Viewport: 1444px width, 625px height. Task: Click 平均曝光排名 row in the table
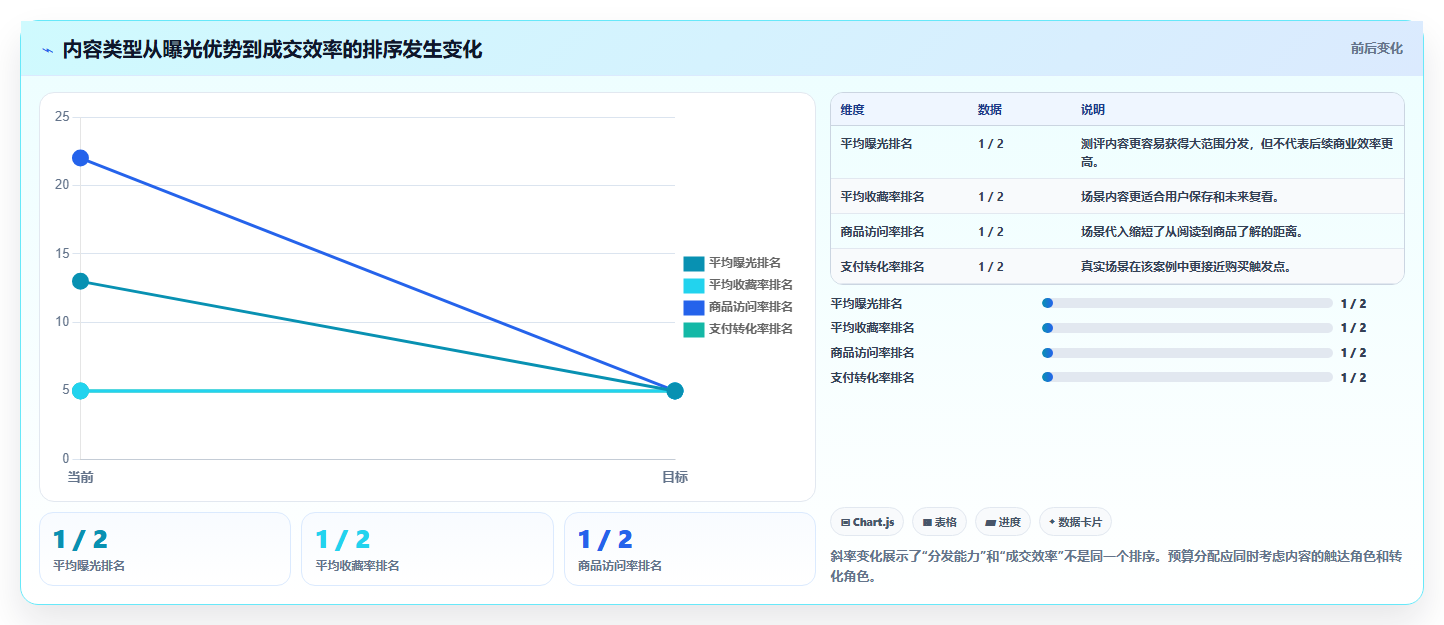tap(1117, 152)
